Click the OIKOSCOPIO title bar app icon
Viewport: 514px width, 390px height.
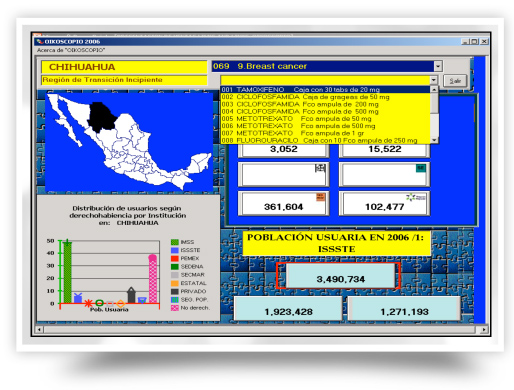[x=40, y=41]
